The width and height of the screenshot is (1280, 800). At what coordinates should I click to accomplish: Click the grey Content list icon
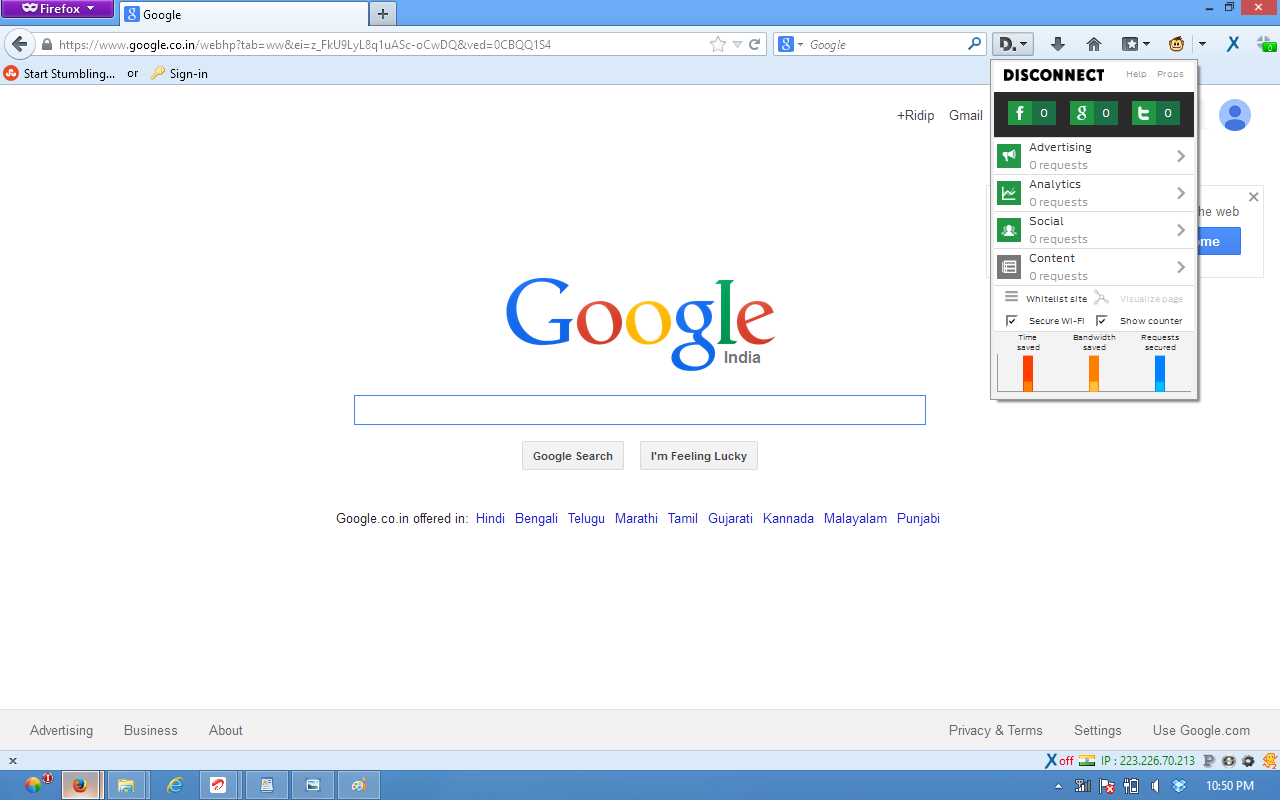pyautogui.click(x=1009, y=267)
